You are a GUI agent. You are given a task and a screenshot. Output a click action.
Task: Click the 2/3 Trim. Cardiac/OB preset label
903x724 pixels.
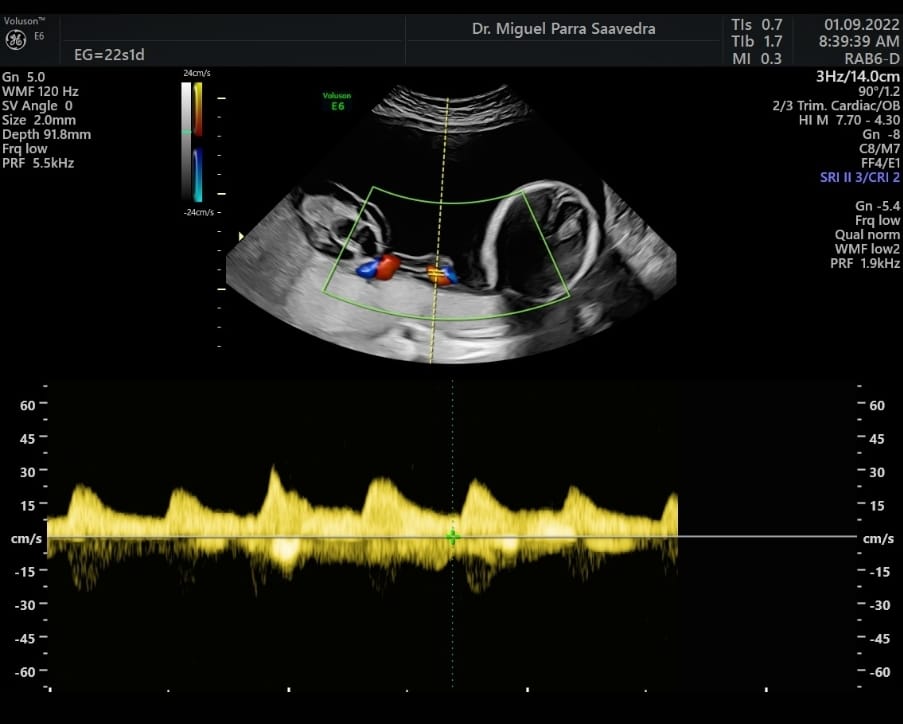[836, 105]
